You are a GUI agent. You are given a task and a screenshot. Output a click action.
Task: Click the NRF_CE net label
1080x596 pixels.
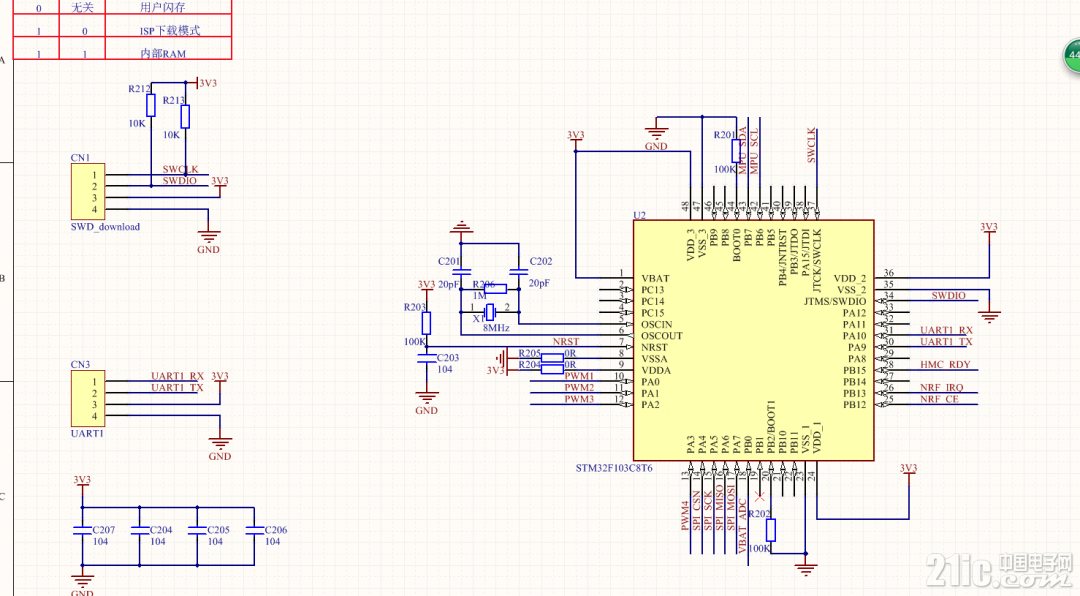point(939,399)
